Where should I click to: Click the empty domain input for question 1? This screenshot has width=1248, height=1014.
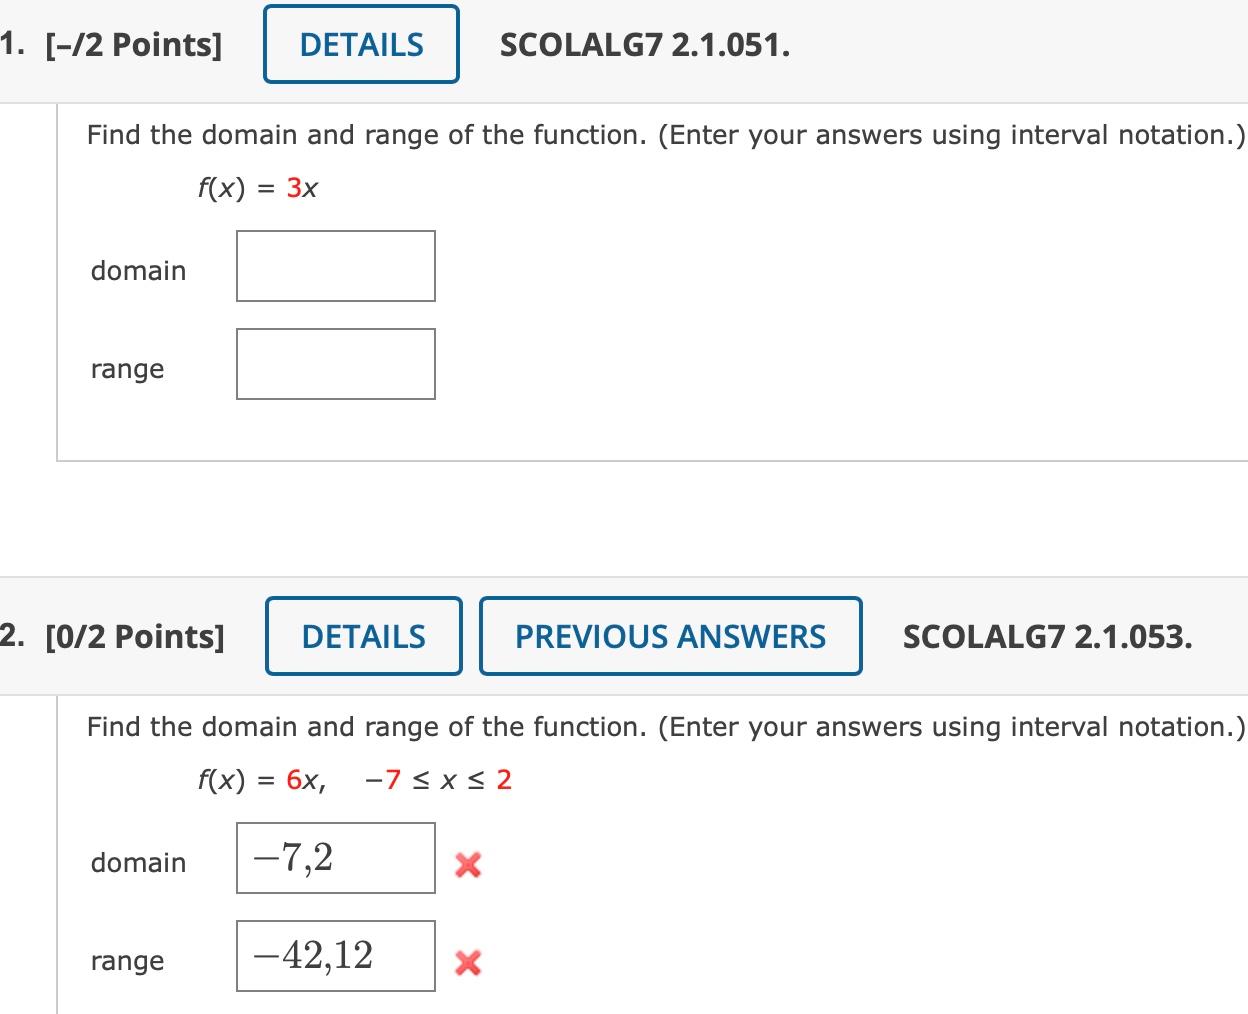pos(335,265)
